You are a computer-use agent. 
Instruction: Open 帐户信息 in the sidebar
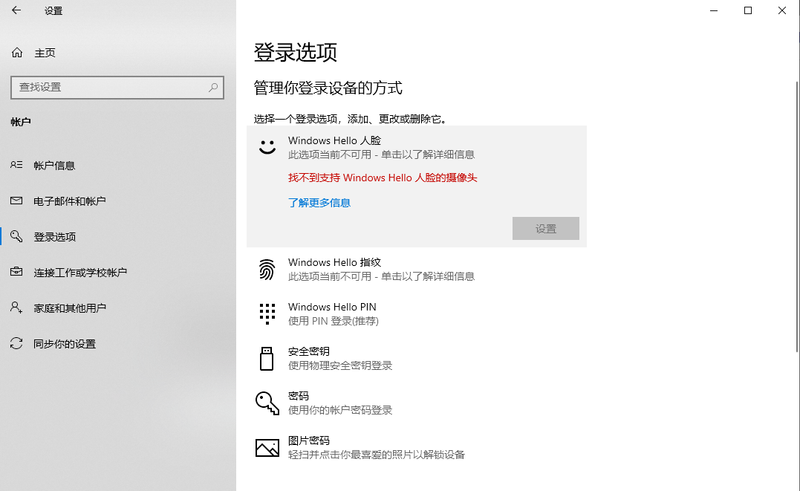(x=54, y=165)
